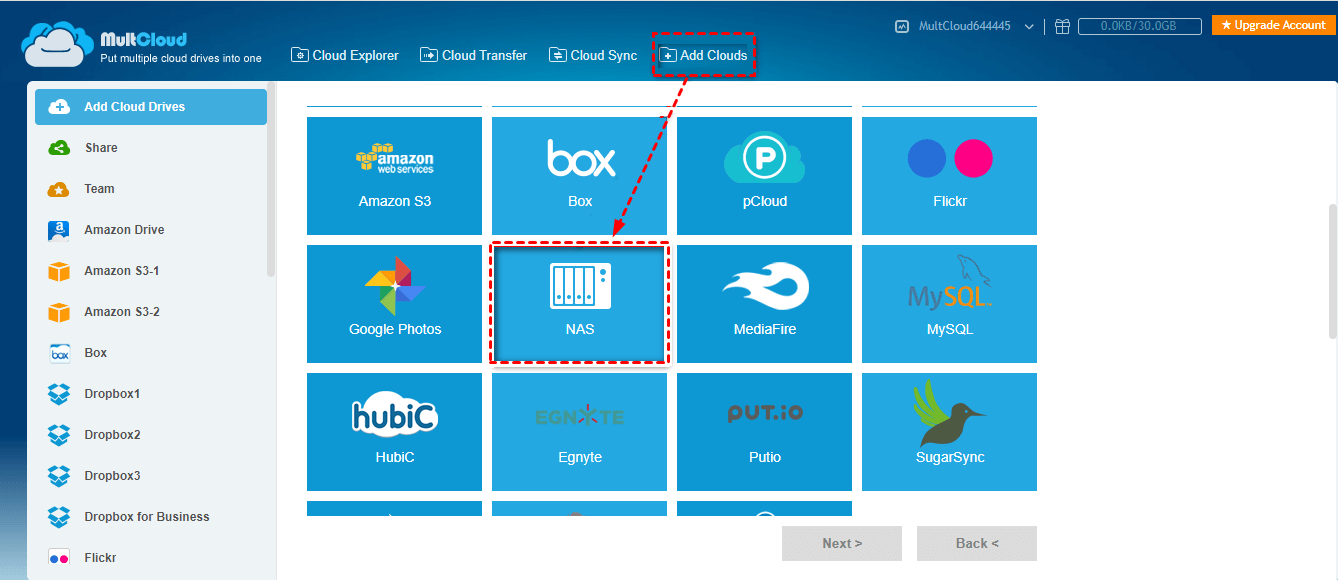
Task: Select the HubiC tile
Action: click(x=394, y=432)
